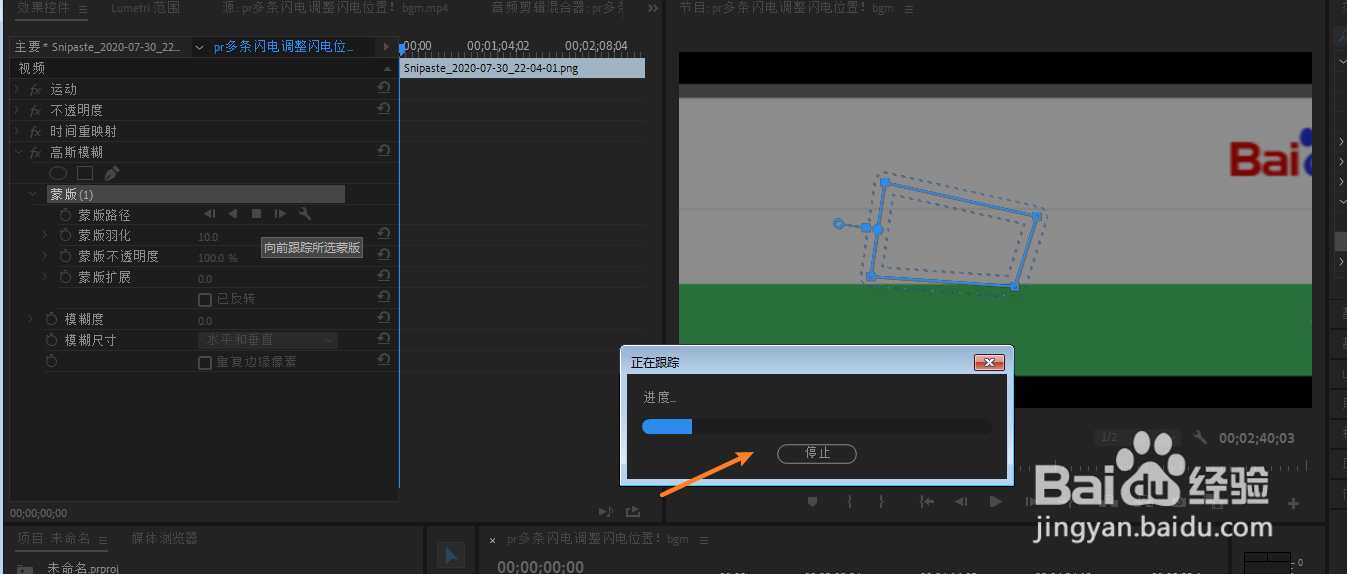Collapse the 高斯模糊 effect
The height and width of the screenshot is (574, 1347).
(16, 152)
